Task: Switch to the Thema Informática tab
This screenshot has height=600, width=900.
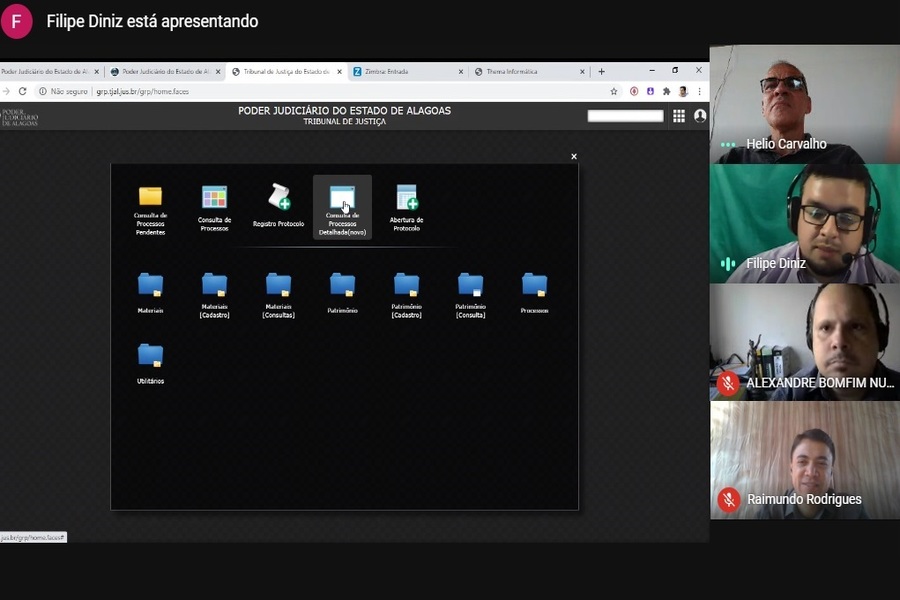Action: click(x=525, y=72)
